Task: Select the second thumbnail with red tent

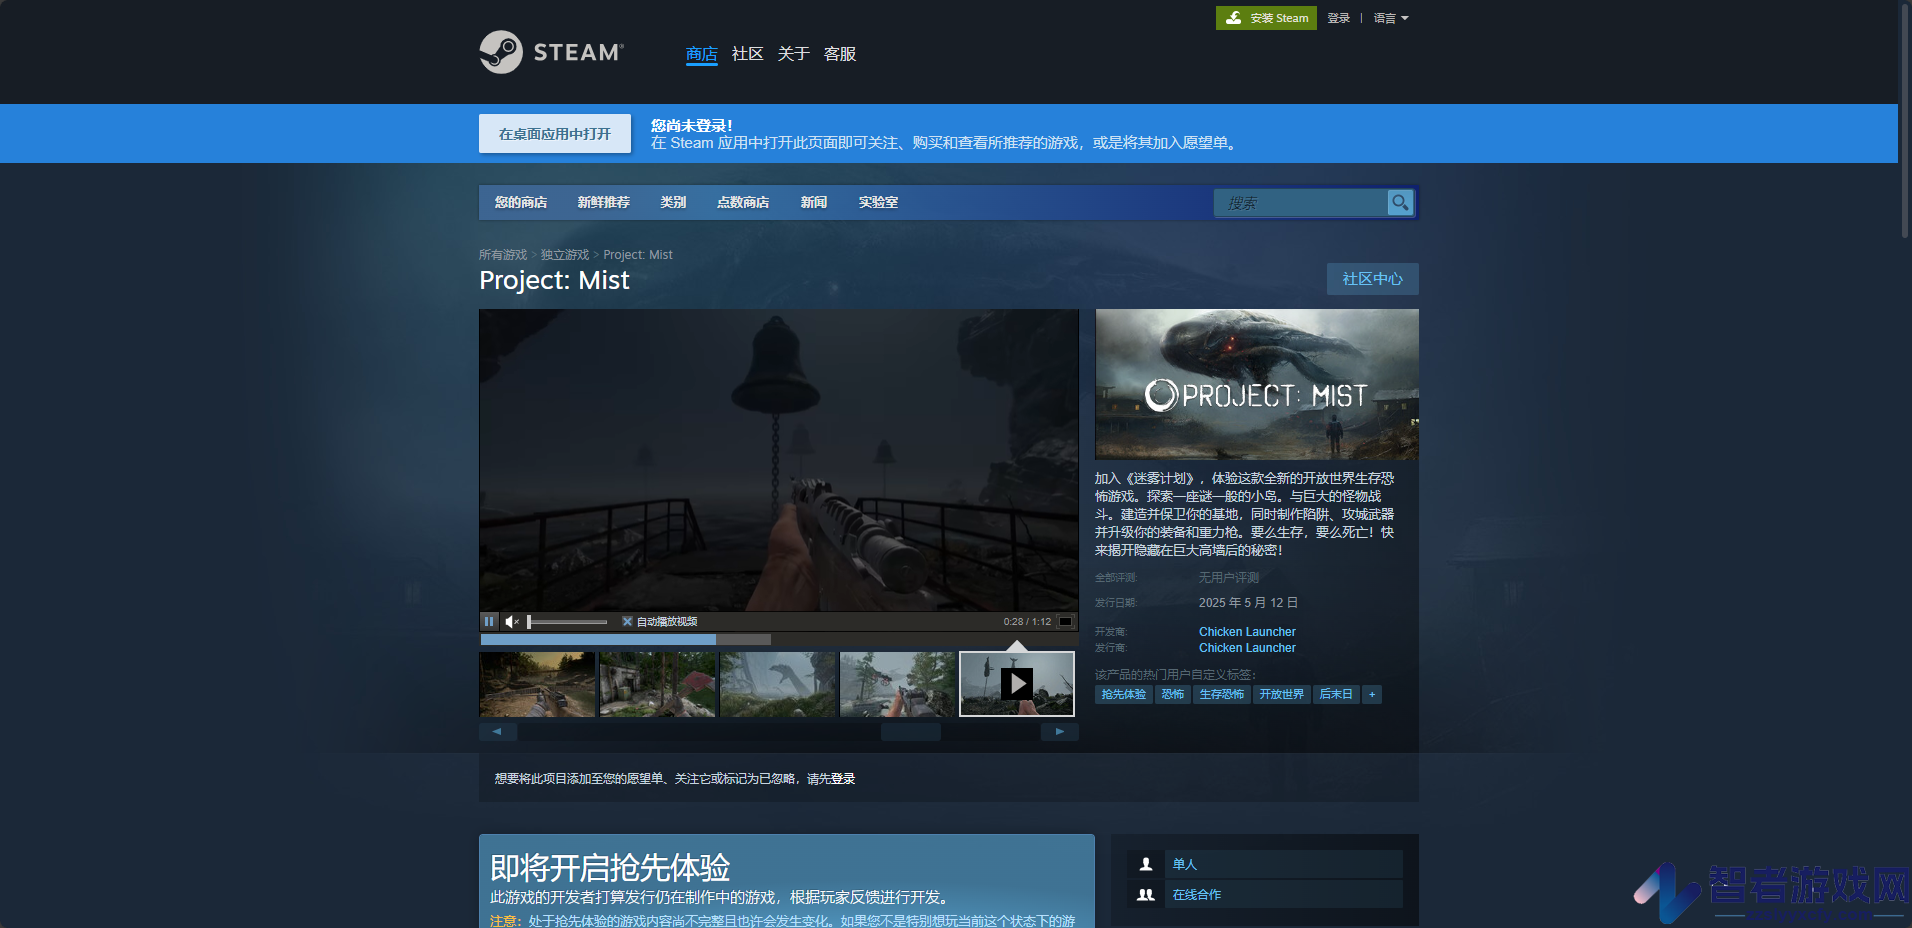Action: [x=657, y=684]
